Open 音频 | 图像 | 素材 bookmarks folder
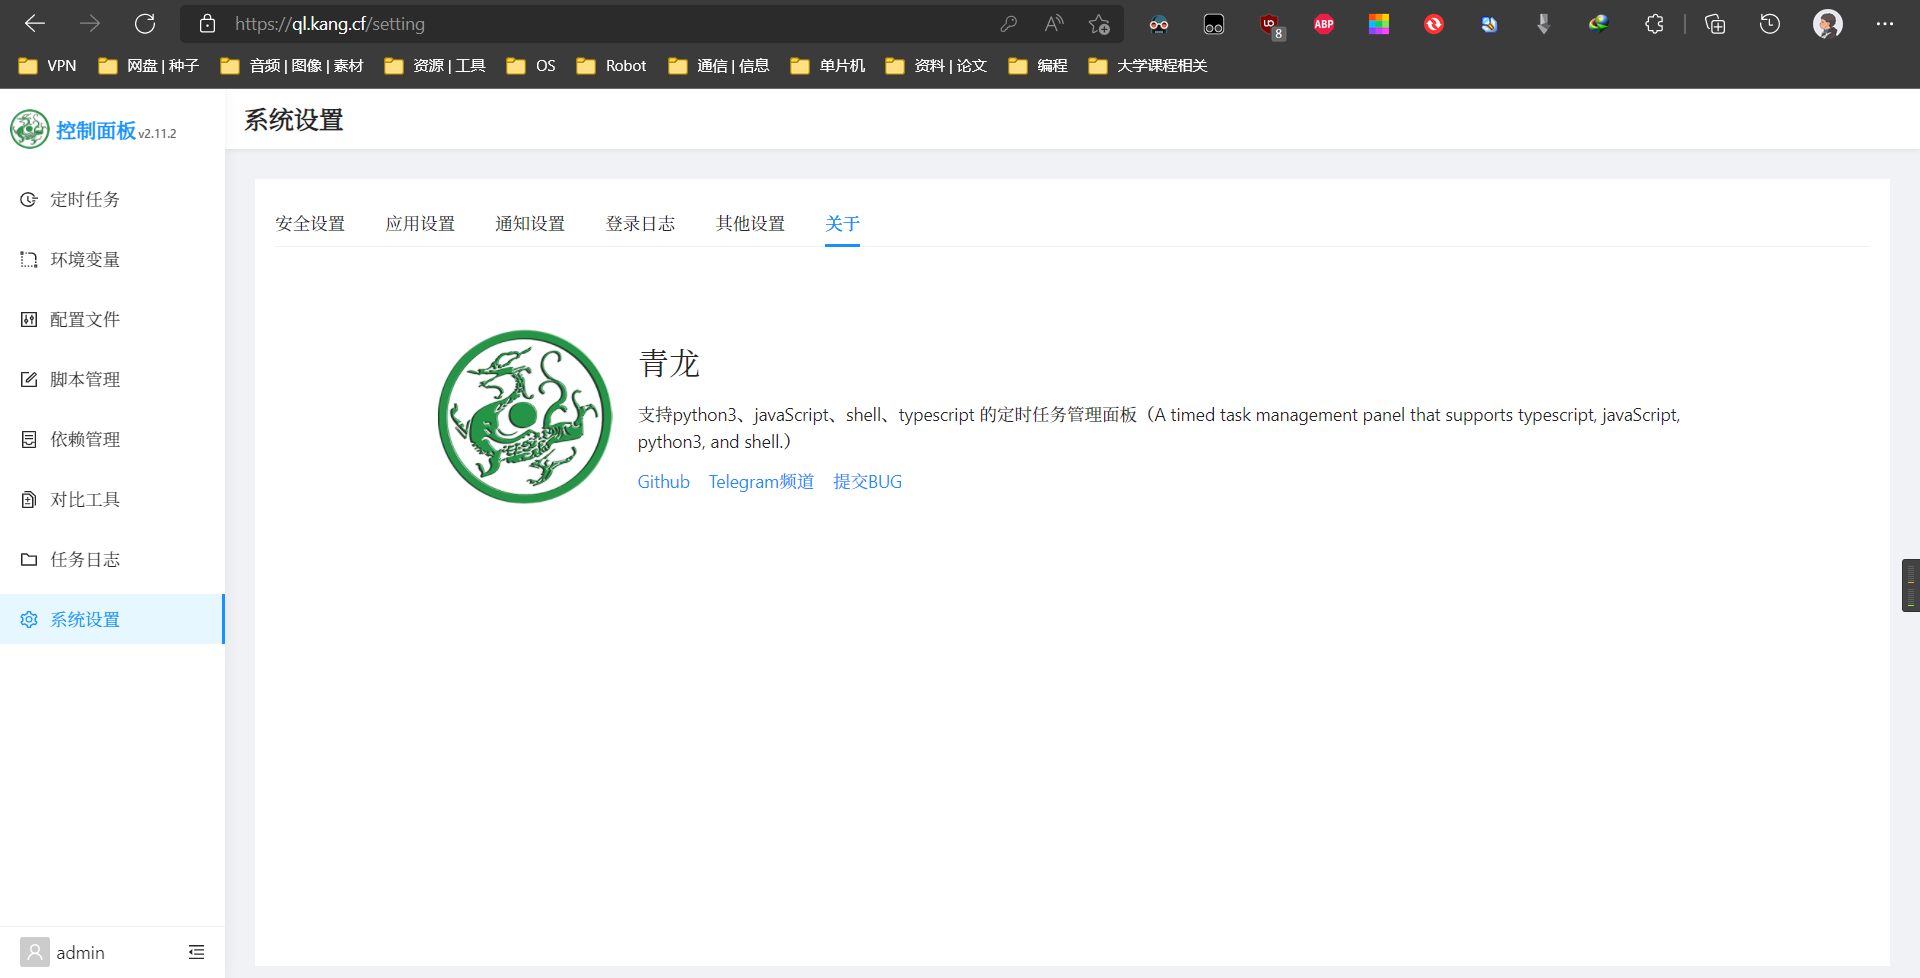This screenshot has width=1920, height=978. (292, 66)
